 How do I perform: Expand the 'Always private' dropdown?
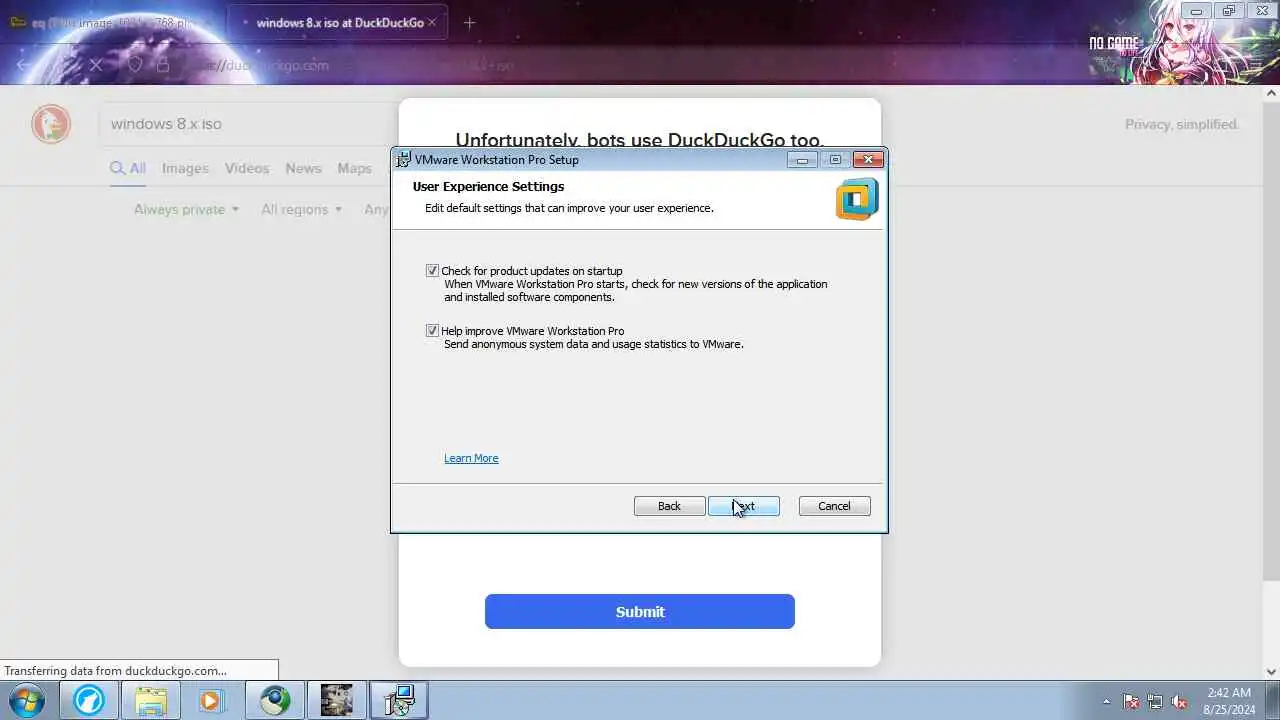pos(186,209)
